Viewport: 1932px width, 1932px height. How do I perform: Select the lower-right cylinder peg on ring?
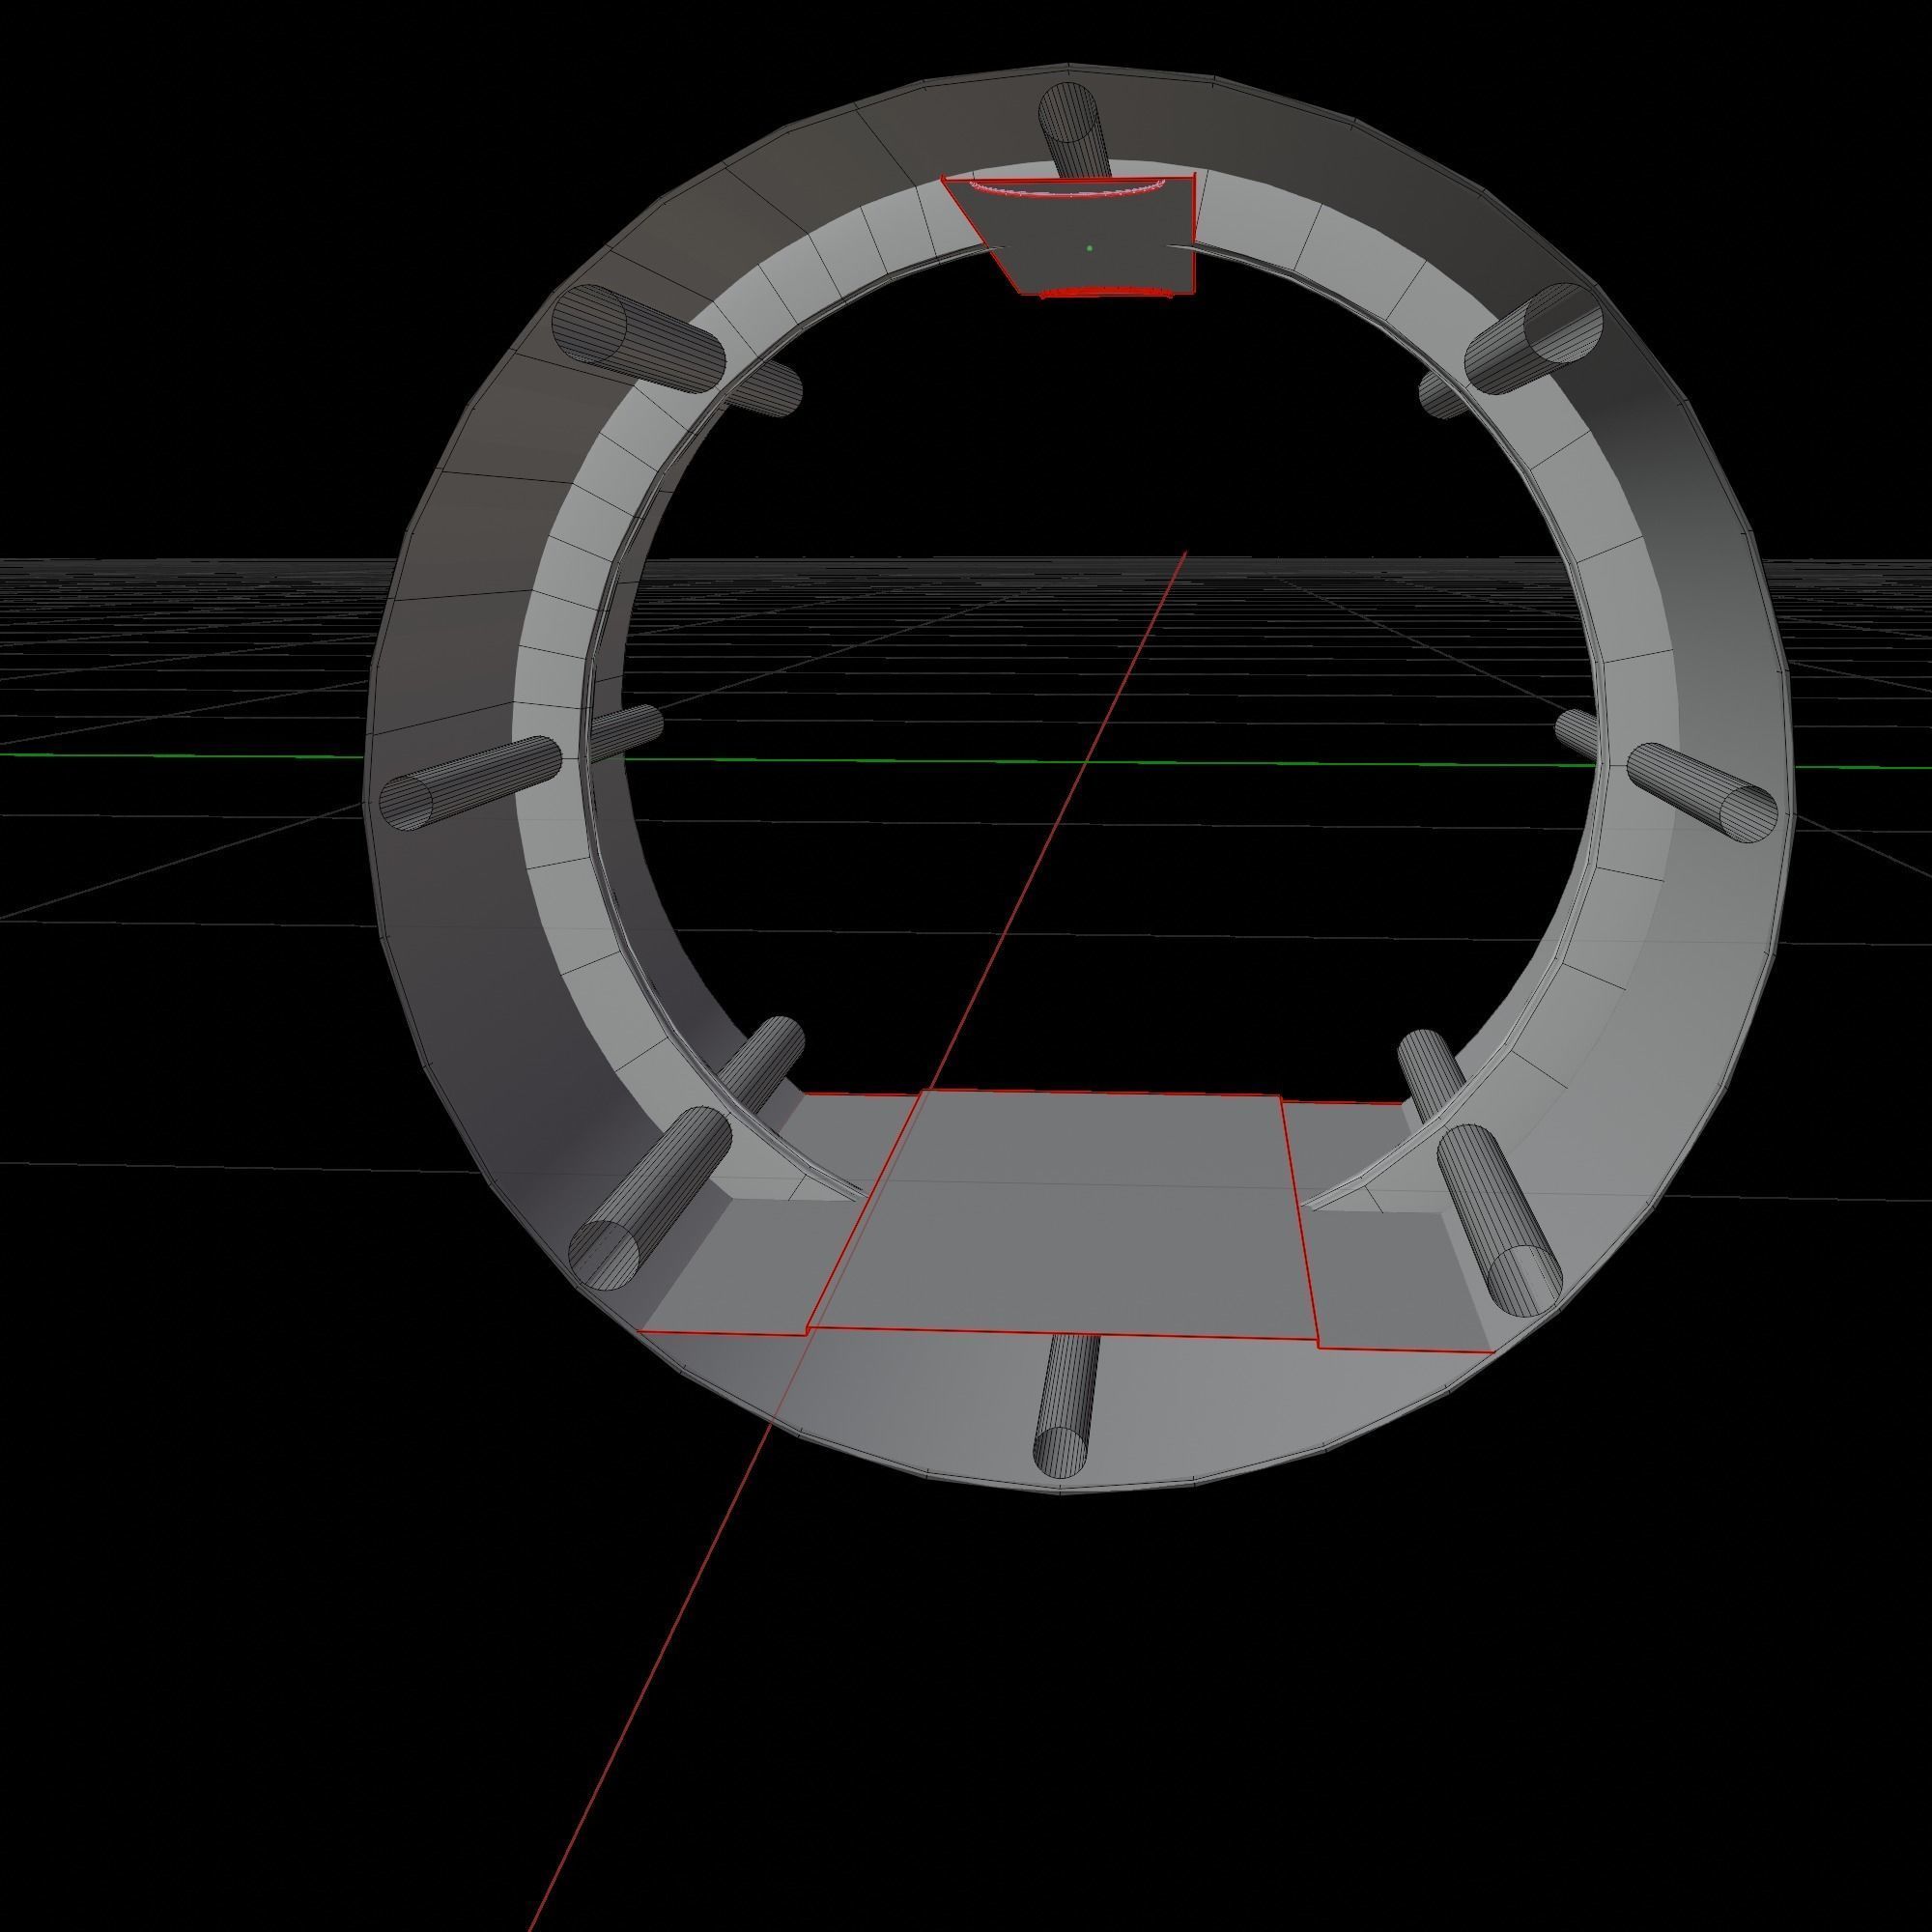point(1498,1221)
